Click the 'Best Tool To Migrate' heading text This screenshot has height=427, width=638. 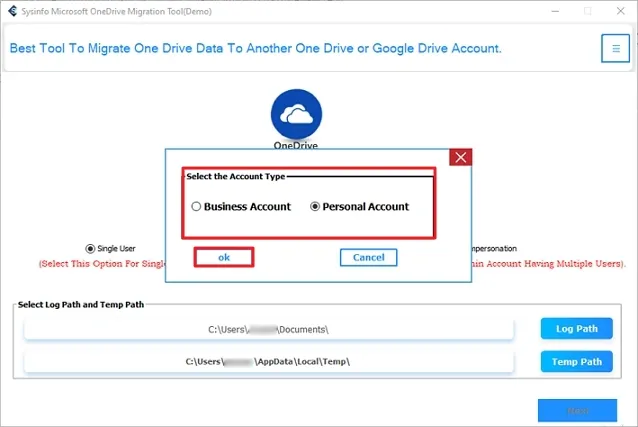click(256, 48)
